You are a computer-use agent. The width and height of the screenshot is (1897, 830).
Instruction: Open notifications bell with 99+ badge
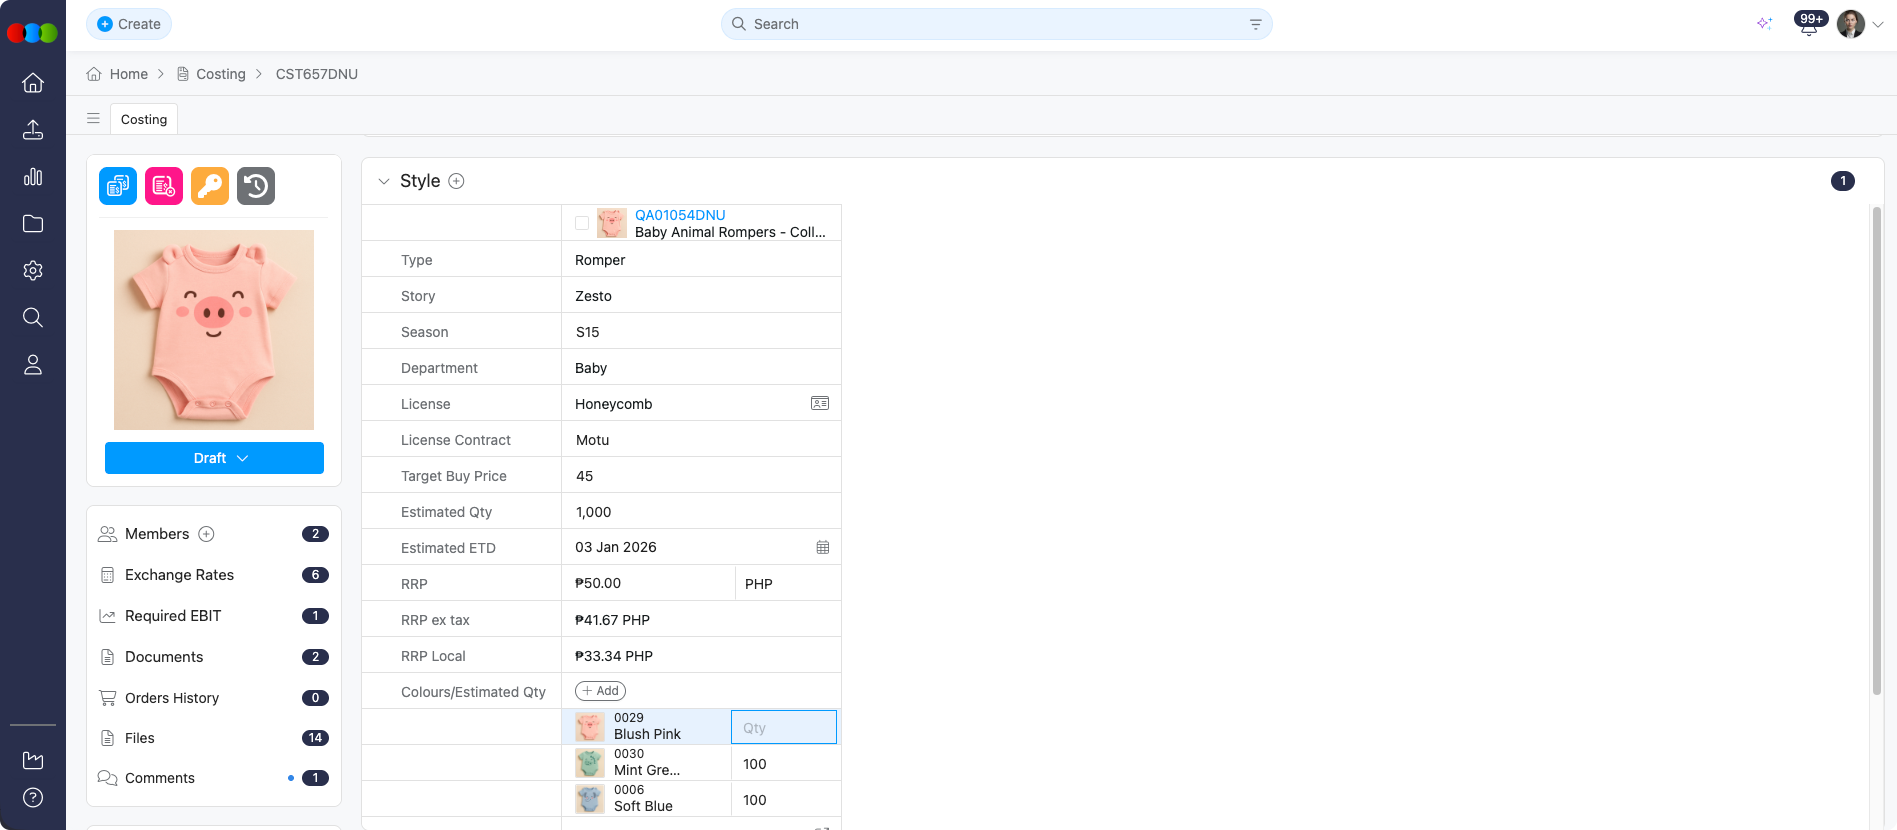[1808, 25]
